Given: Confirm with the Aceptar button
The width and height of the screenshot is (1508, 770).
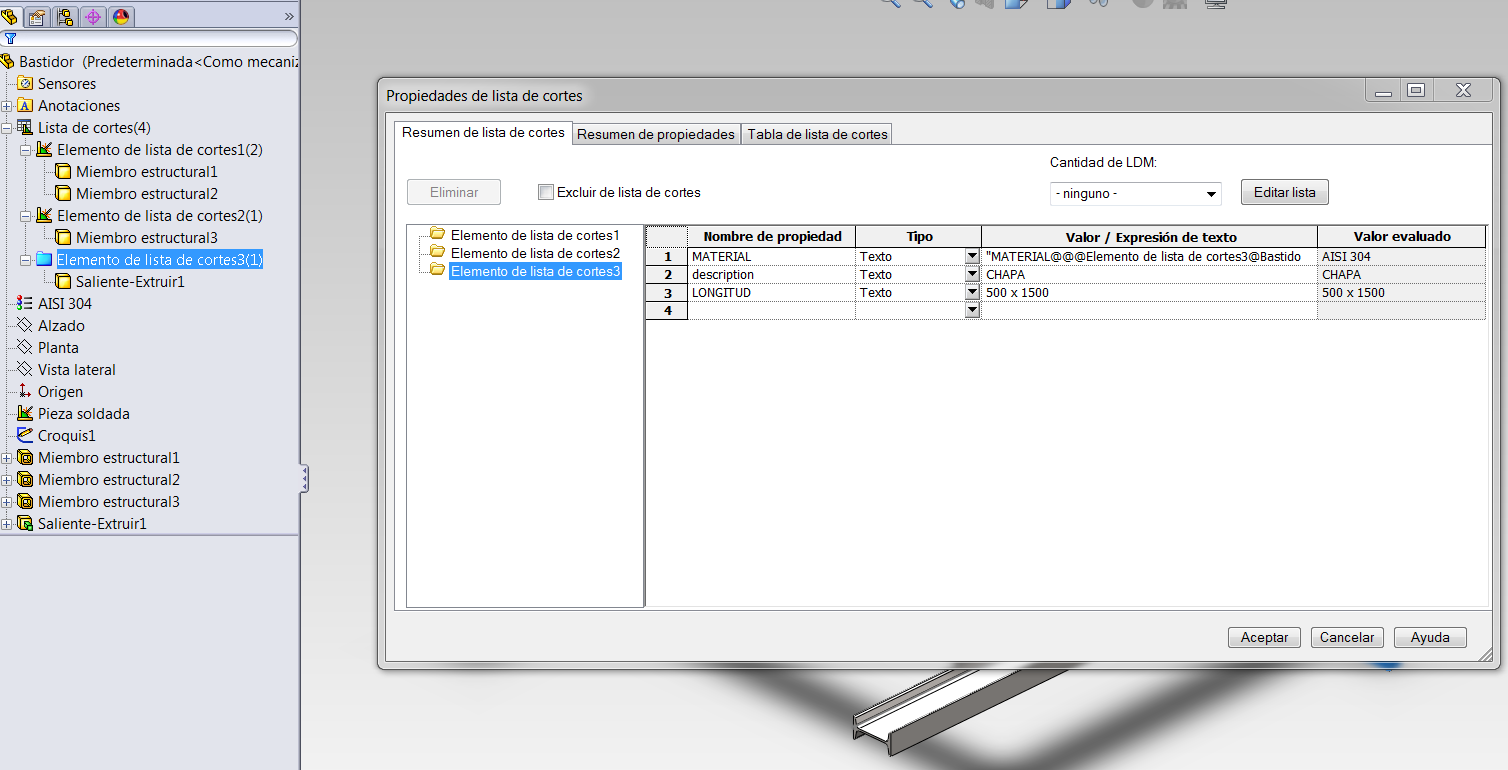Looking at the screenshot, I should pyautogui.click(x=1264, y=638).
